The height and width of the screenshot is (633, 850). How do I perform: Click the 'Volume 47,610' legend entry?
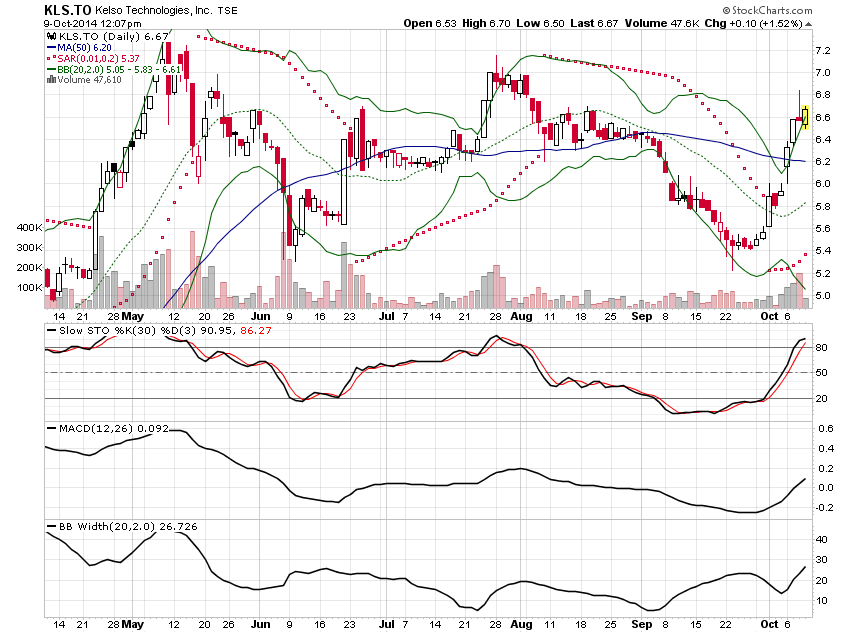tap(84, 80)
